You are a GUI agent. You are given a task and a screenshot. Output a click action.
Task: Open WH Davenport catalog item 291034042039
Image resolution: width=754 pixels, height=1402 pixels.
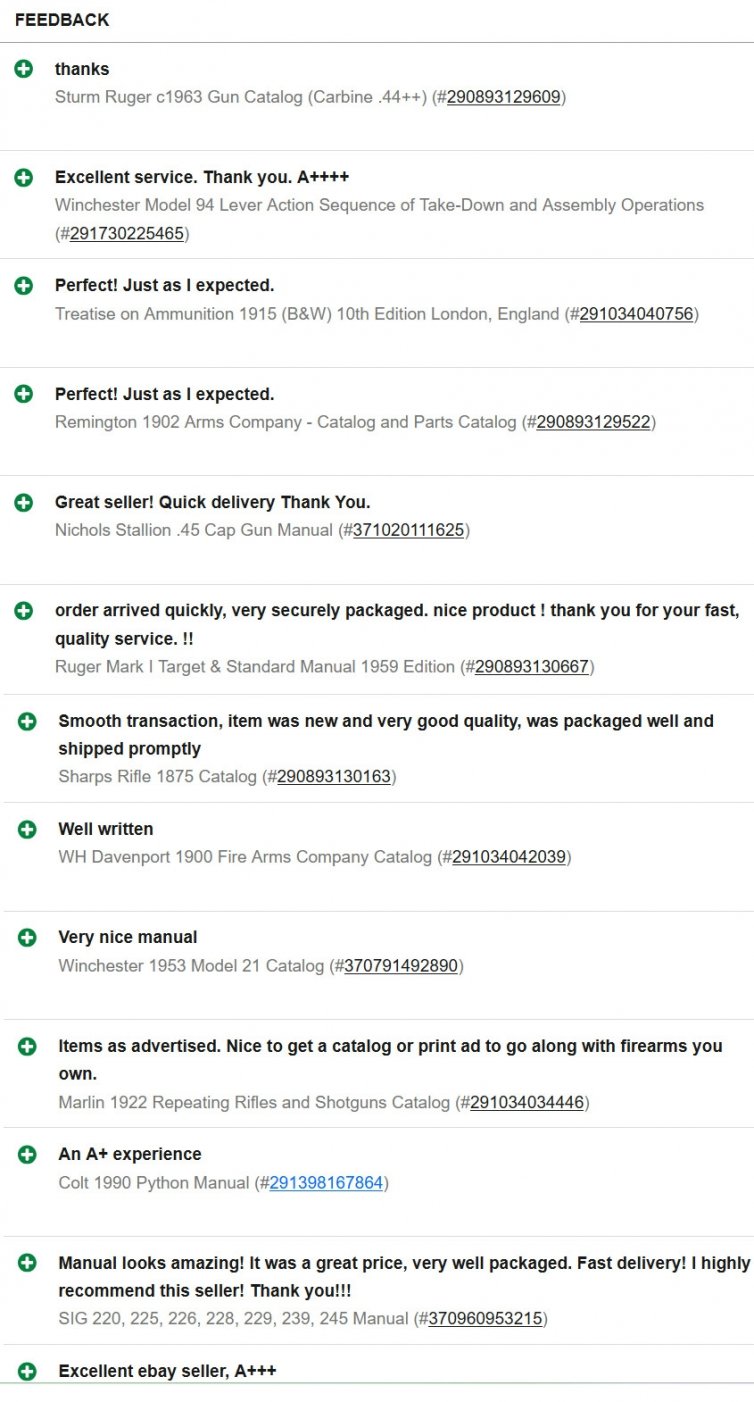coord(509,857)
